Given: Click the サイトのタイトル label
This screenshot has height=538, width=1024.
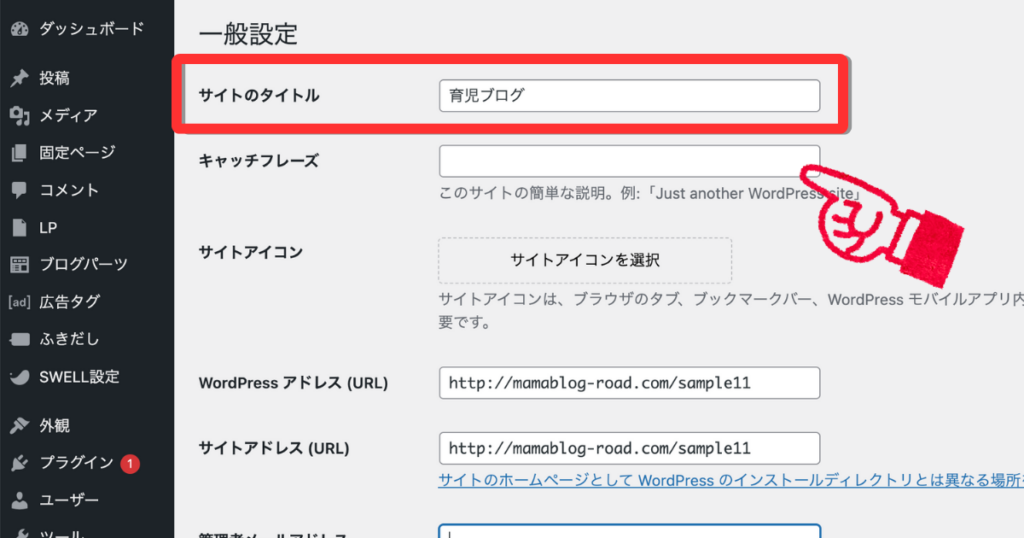Looking at the screenshot, I should tap(259, 96).
